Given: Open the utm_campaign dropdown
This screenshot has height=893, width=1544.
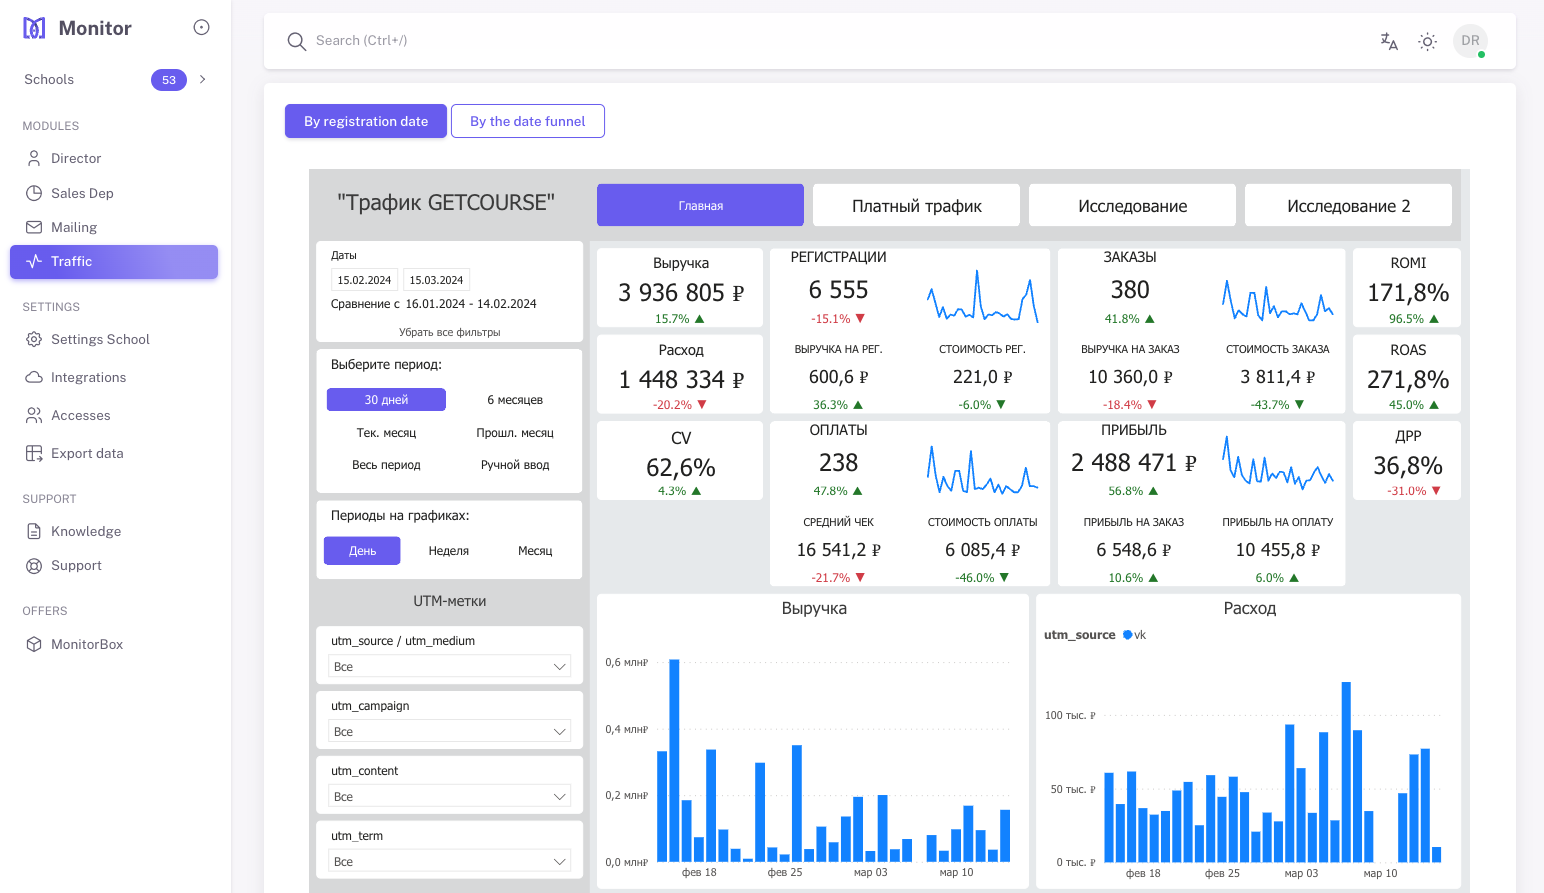Looking at the screenshot, I should coord(448,730).
